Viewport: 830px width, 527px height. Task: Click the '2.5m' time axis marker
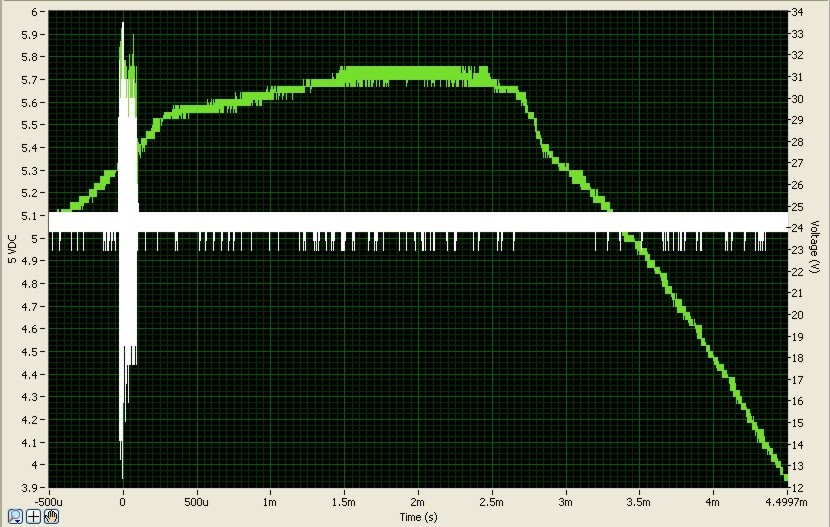tap(491, 502)
